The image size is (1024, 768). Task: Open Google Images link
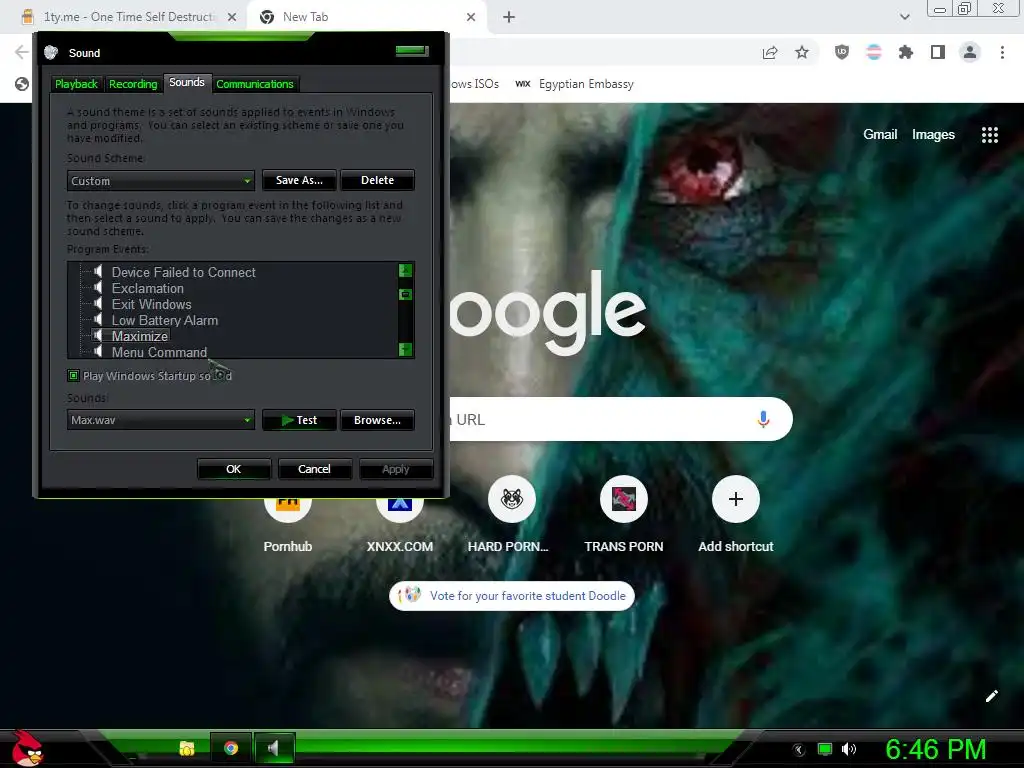point(933,135)
